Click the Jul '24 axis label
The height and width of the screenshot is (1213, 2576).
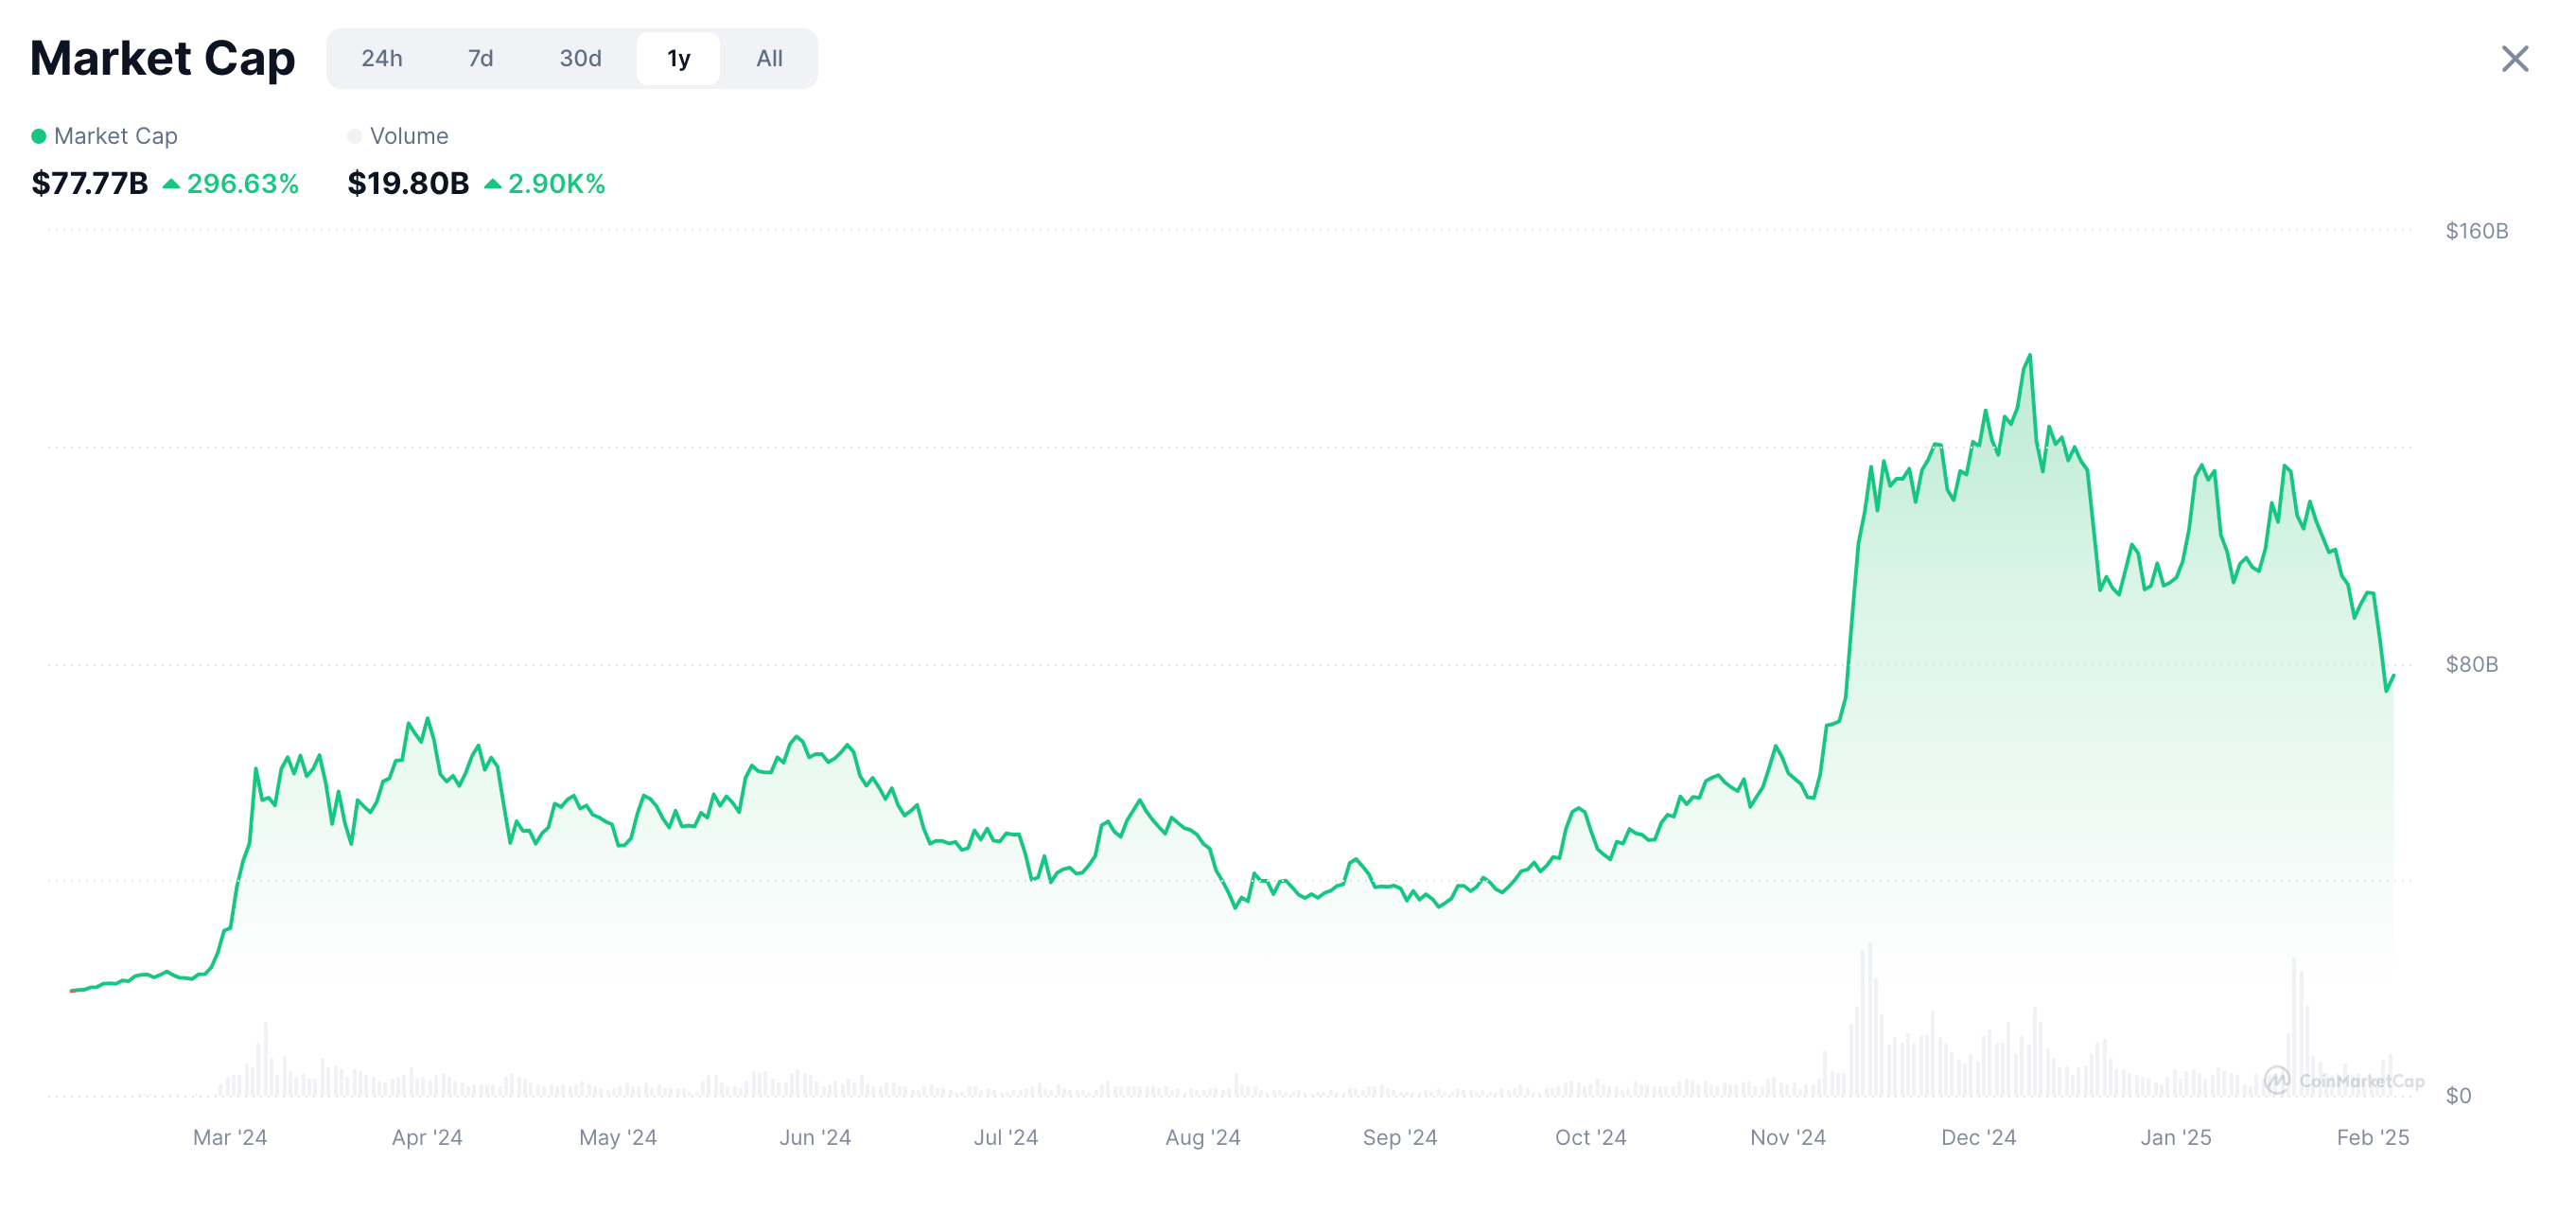tap(1006, 1137)
